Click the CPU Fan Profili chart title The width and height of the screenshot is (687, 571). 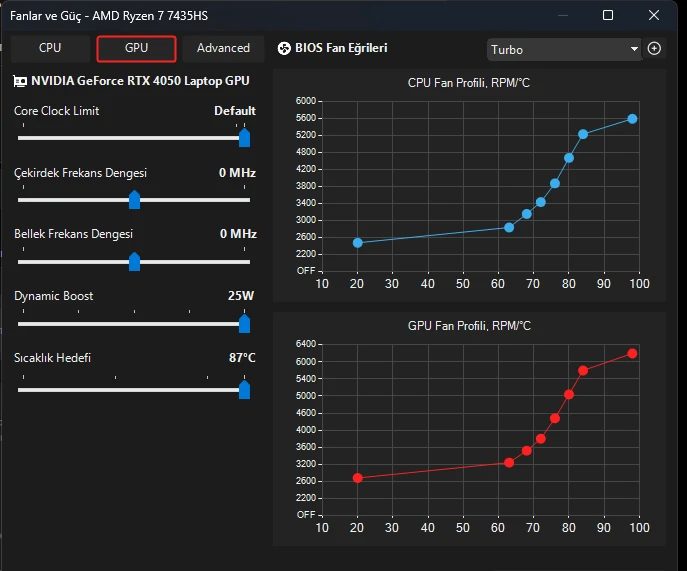tap(469, 83)
